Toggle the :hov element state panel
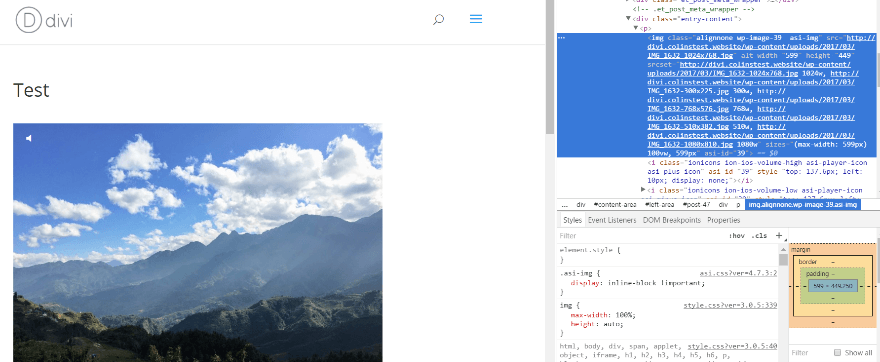The width and height of the screenshot is (880, 362). click(737, 236)
